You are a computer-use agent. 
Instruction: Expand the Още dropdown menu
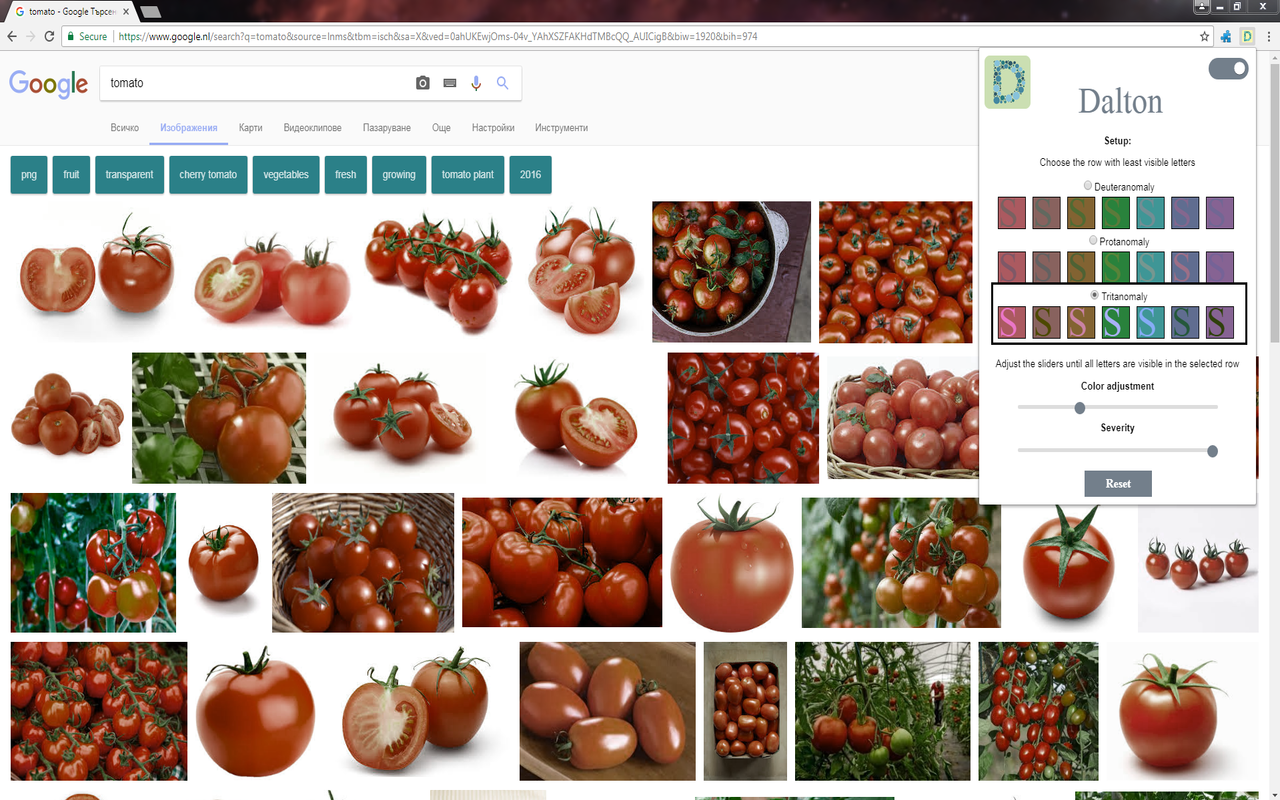[441, 128]
